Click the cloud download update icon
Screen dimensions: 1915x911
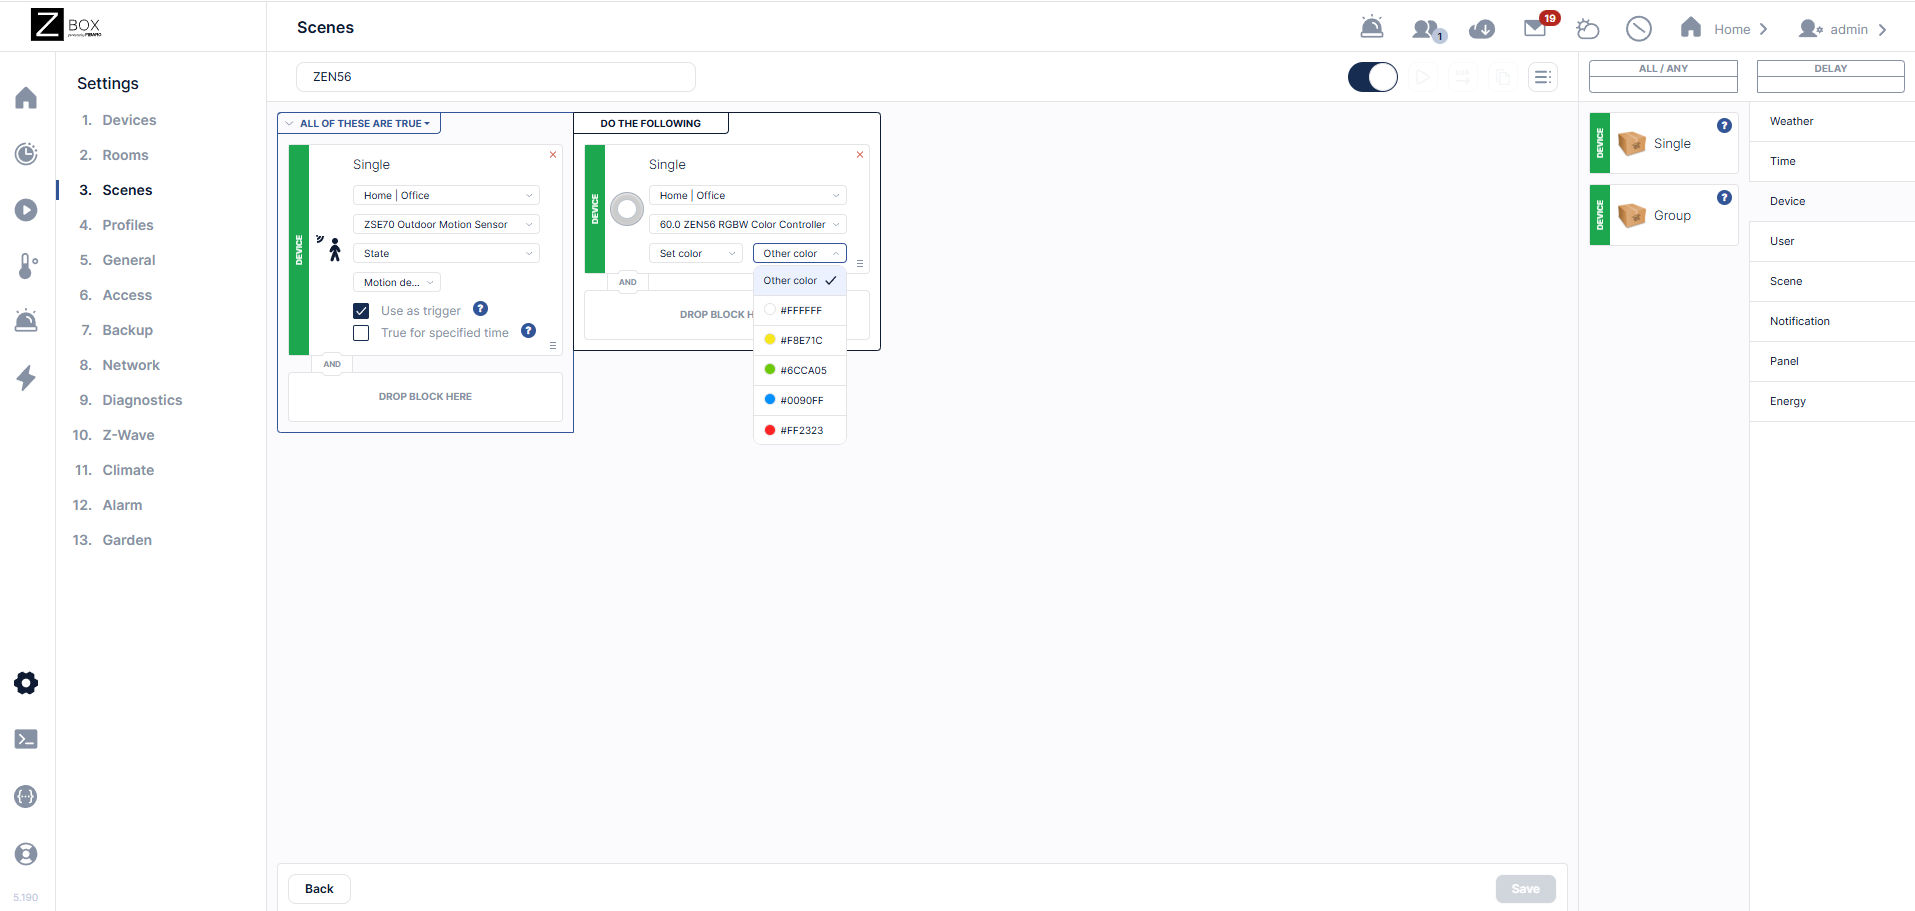(1482, 29)
